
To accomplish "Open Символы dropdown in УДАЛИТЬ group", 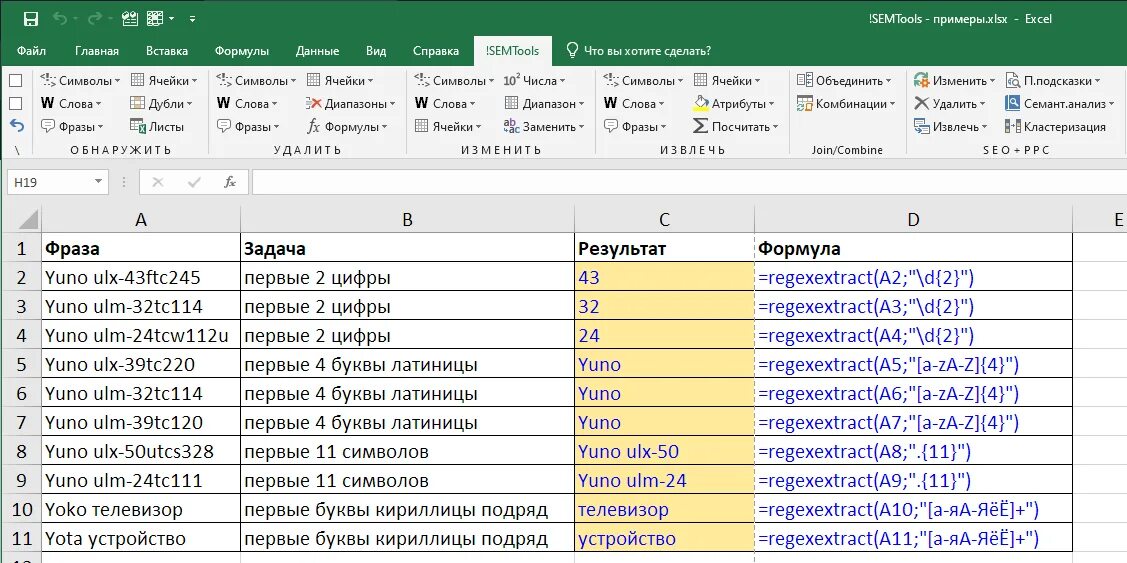I will [x=256, y=81].
